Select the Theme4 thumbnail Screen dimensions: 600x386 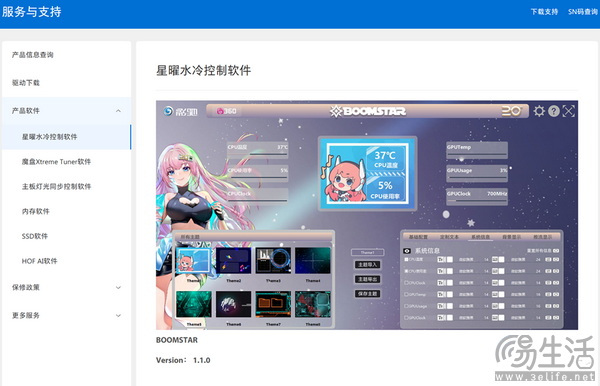click(x=313, y=260)
